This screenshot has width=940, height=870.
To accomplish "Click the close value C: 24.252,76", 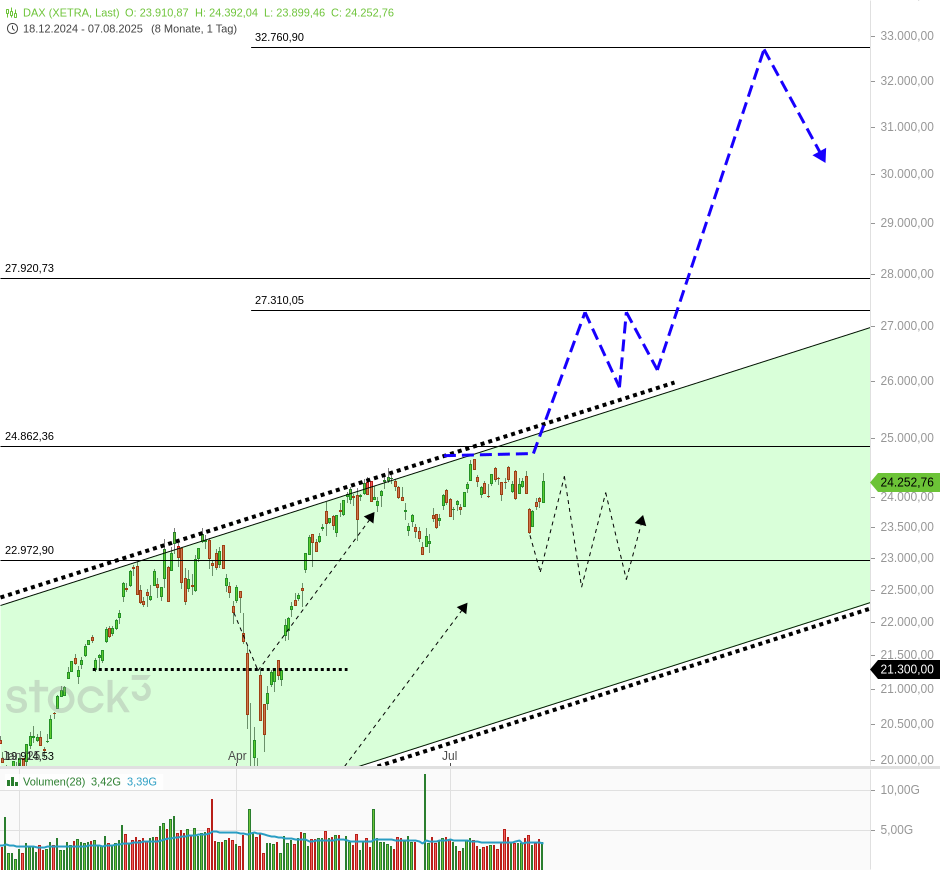I will [x=362, y=13].
